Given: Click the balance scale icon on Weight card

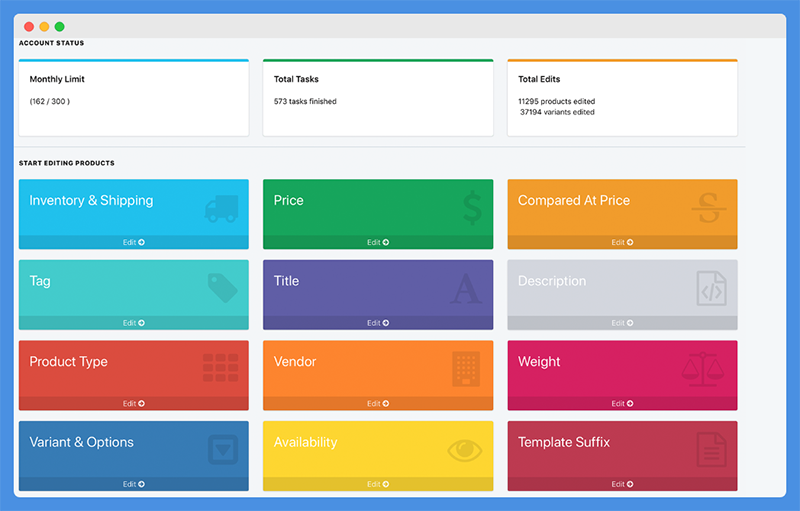Looking at the screenshot, I should pos(703,369).
